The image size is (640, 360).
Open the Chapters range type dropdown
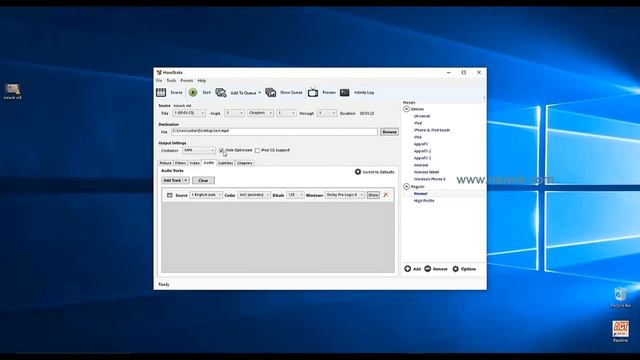260,113
